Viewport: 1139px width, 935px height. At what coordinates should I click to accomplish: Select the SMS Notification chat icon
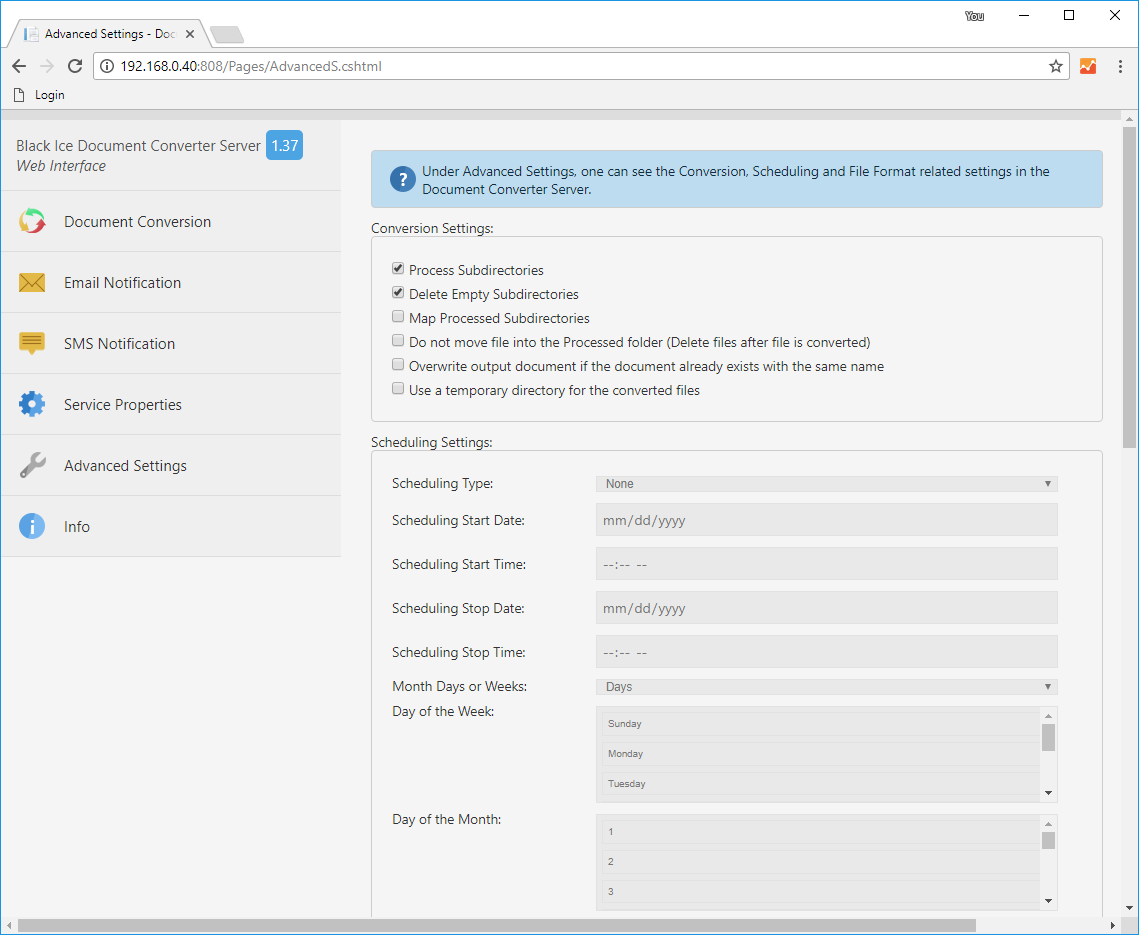pos(31,343)
